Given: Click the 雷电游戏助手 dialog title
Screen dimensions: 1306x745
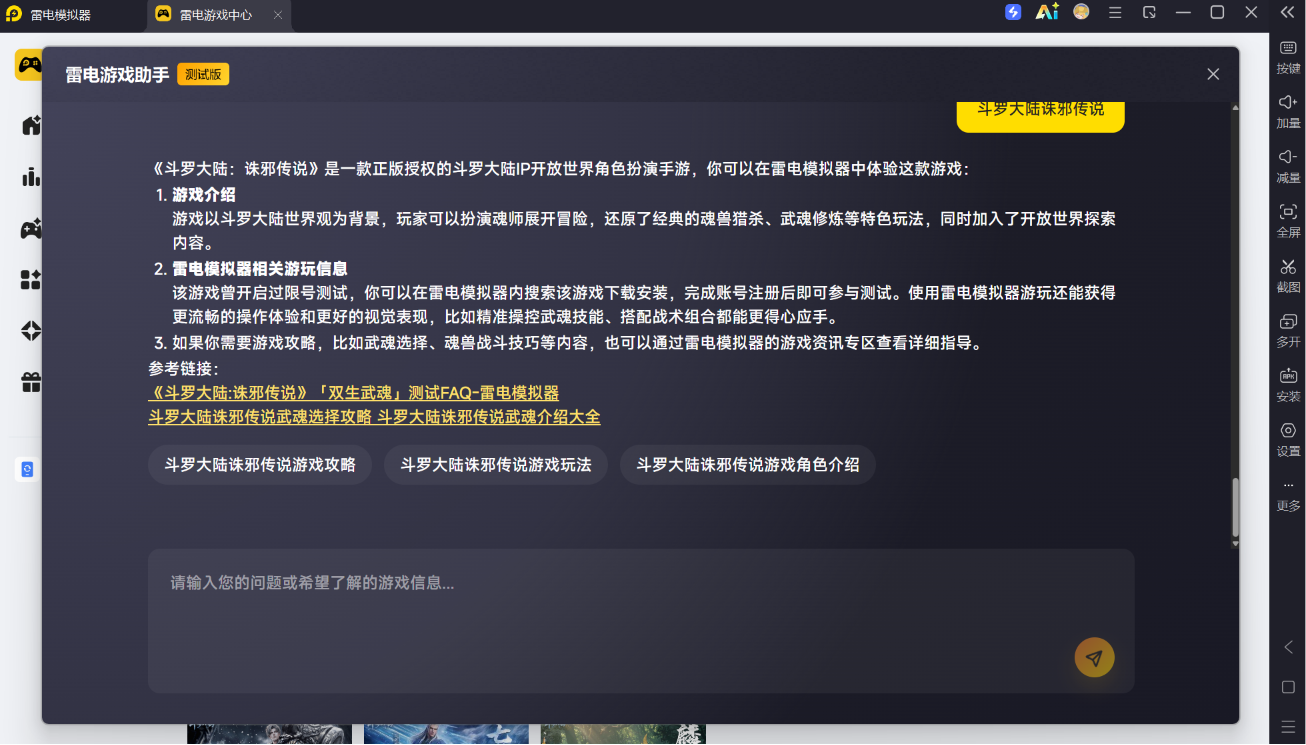Looking at the screenshot, I should pyautogui.click(x=117, y=75).
